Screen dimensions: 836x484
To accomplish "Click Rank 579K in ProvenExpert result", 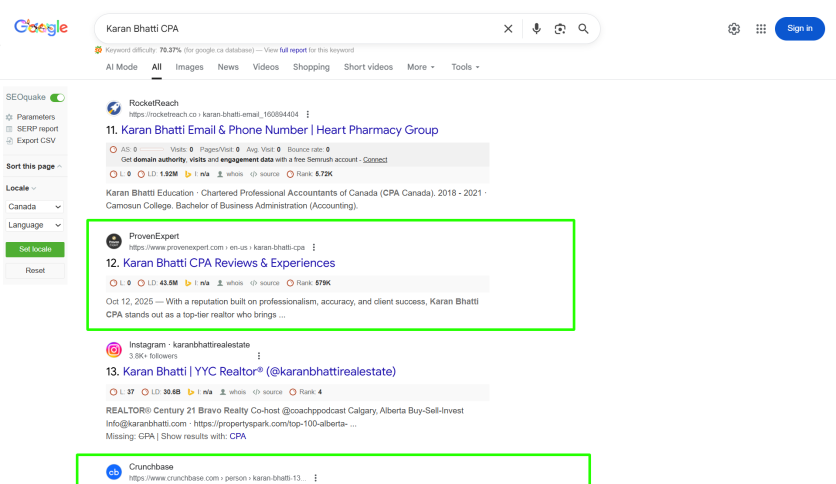I will click(309, 283).
